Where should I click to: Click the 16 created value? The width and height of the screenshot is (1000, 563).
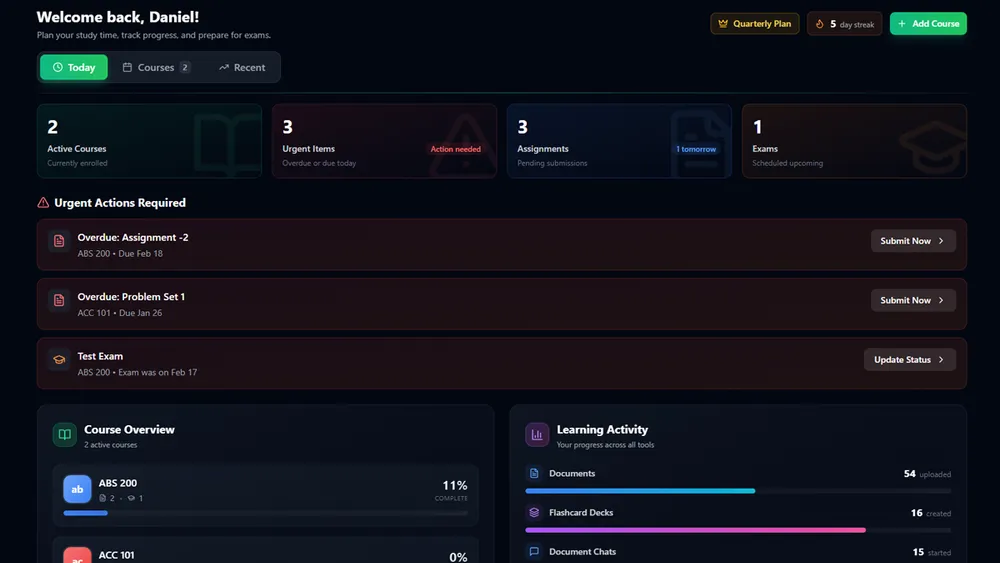pyautogui.click(x=930, y=513)
